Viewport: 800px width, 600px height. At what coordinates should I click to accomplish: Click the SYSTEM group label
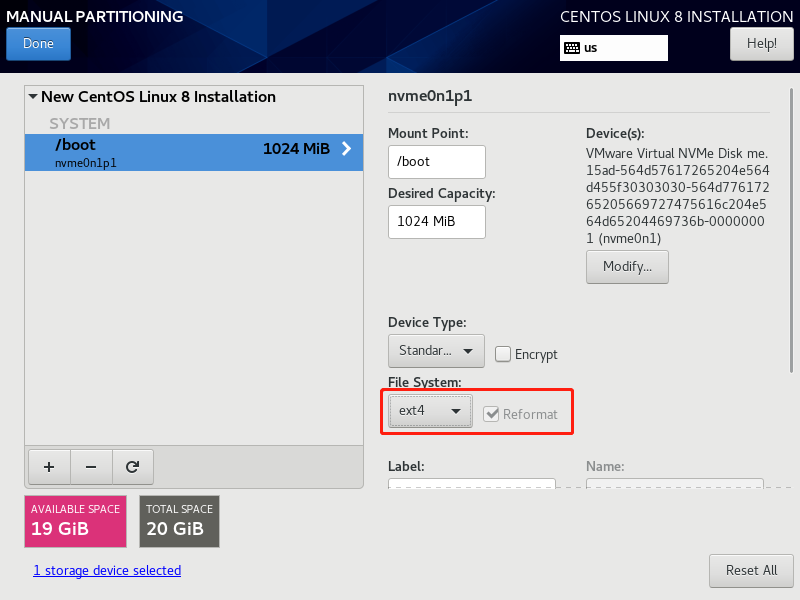tap(80, 123)
